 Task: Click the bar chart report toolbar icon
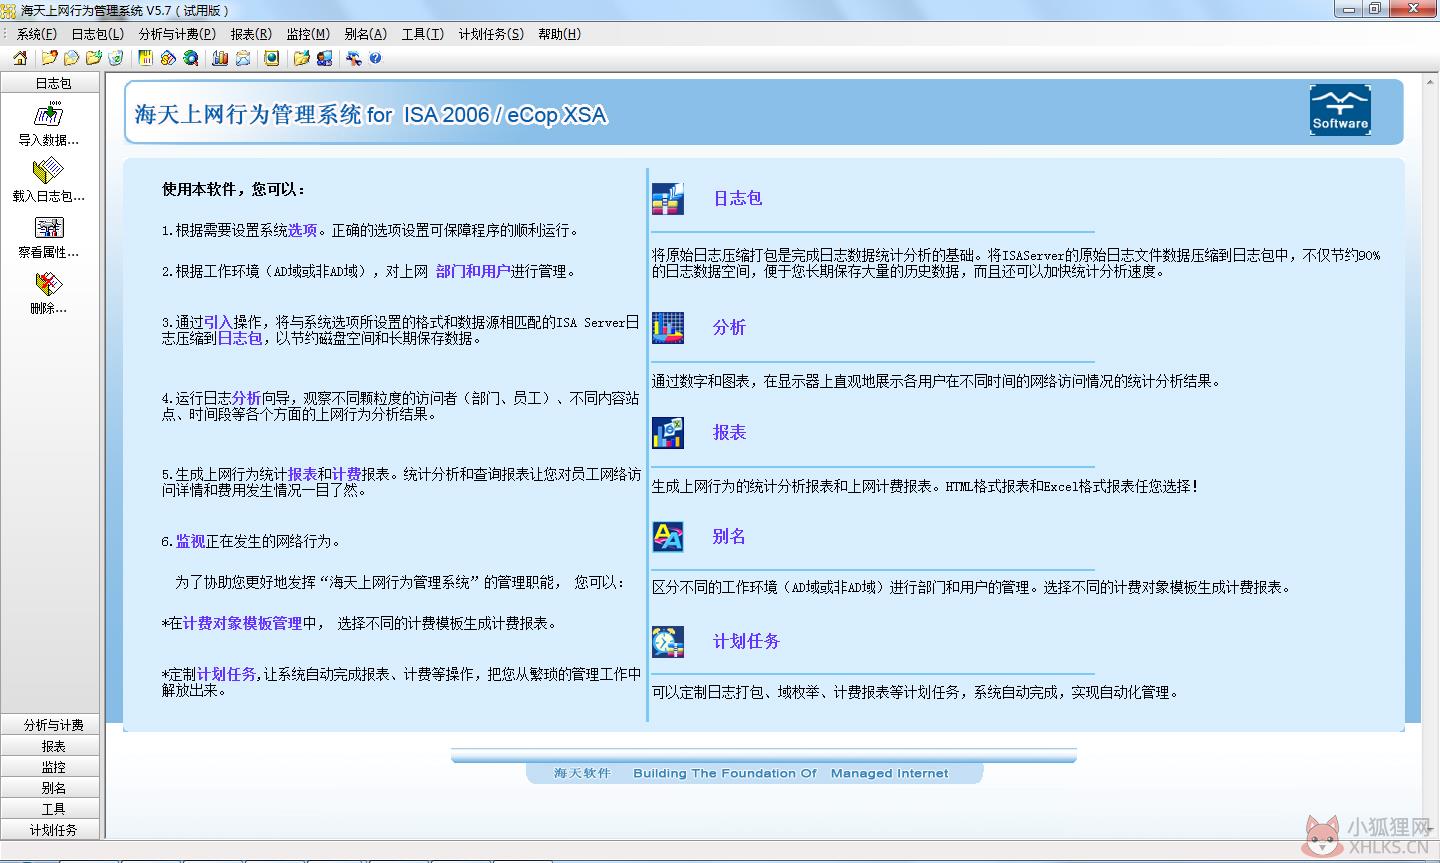point(220,58)
